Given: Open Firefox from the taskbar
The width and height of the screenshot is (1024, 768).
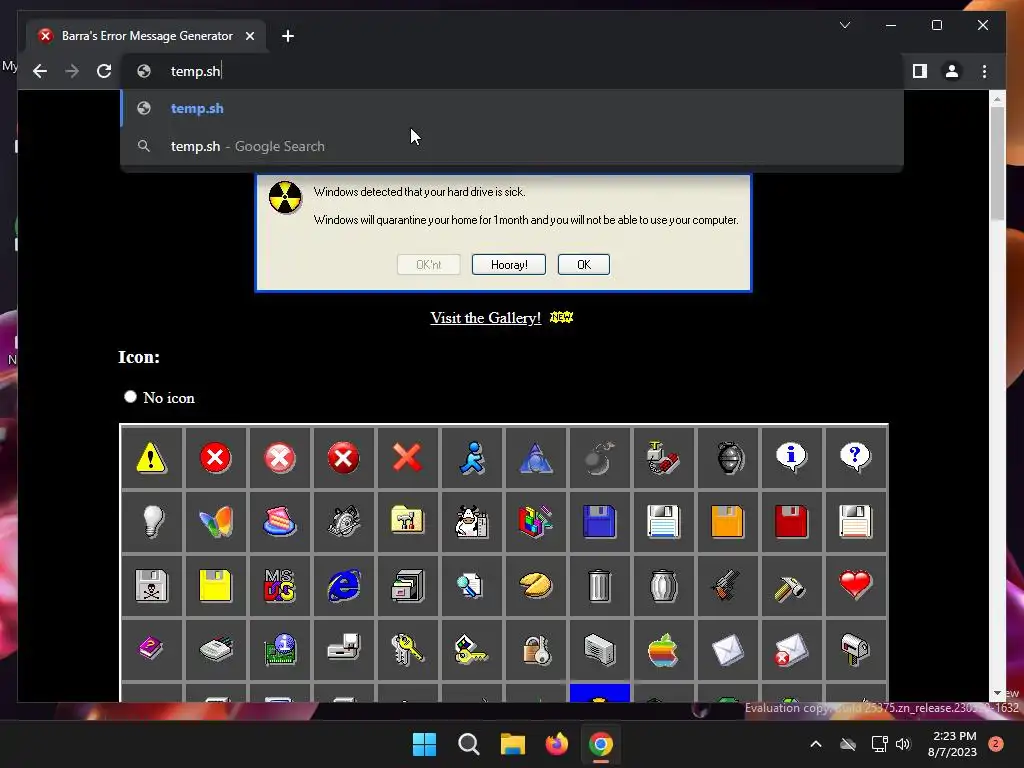Looking at the screenshot, I should click(556, 744).
